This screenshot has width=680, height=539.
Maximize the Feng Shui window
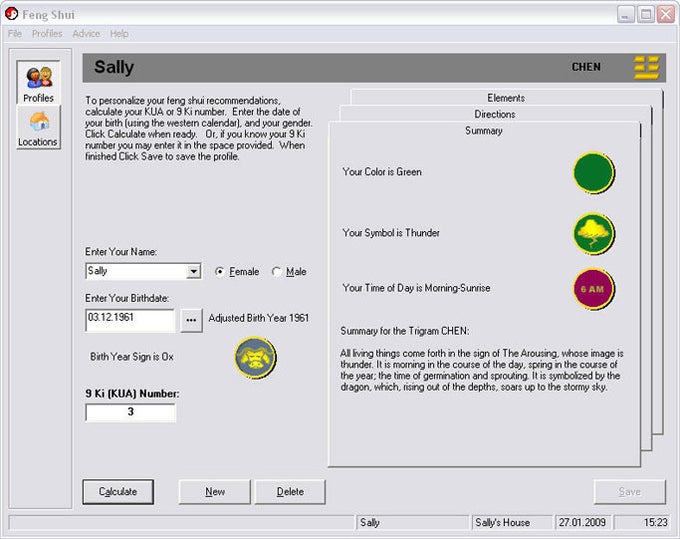tap(646, 15)
